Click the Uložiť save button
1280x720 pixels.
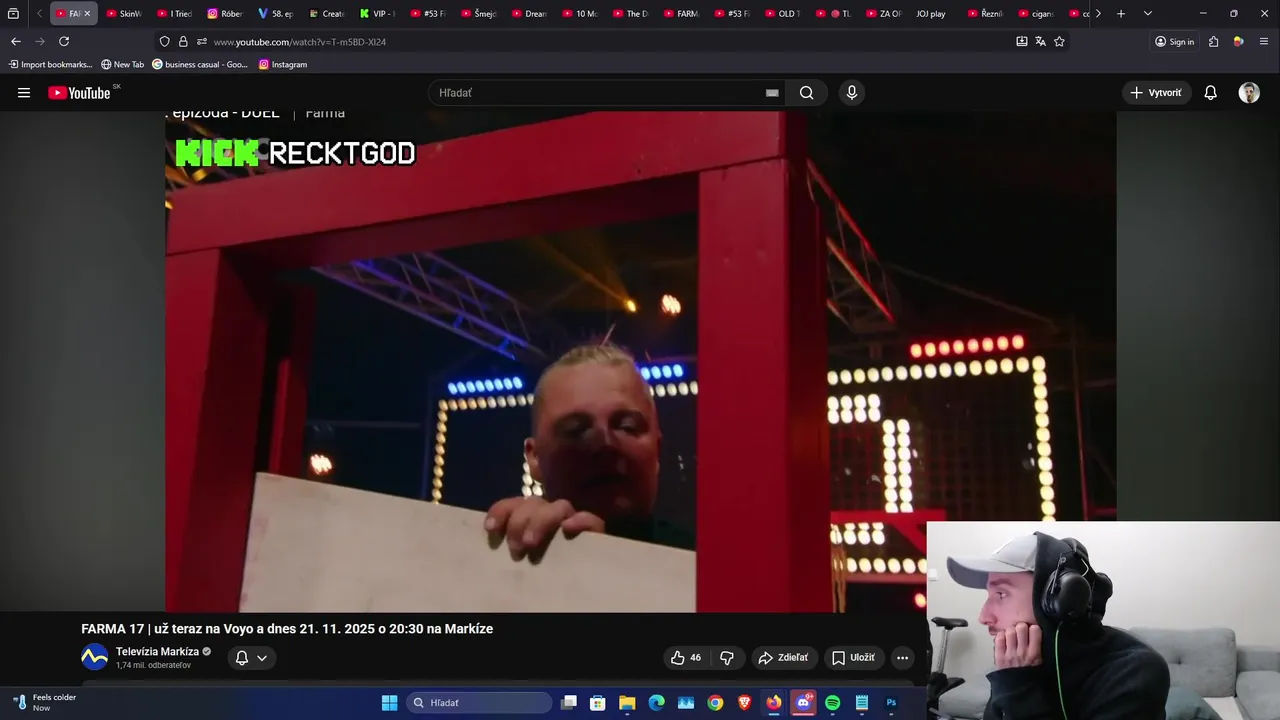[853, 657]
